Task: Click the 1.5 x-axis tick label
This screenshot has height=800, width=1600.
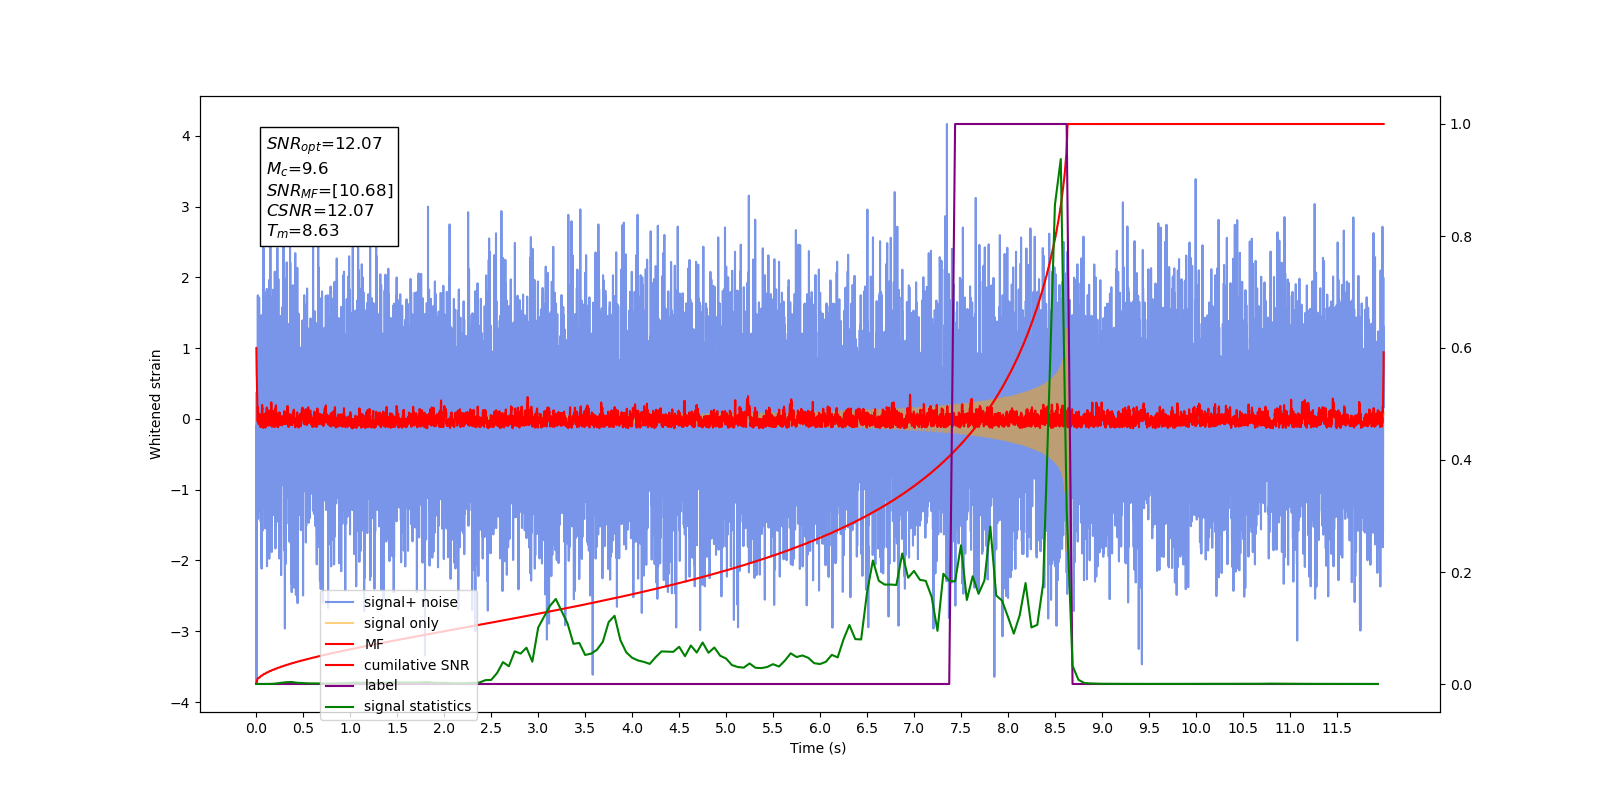Action: [397, 728]
